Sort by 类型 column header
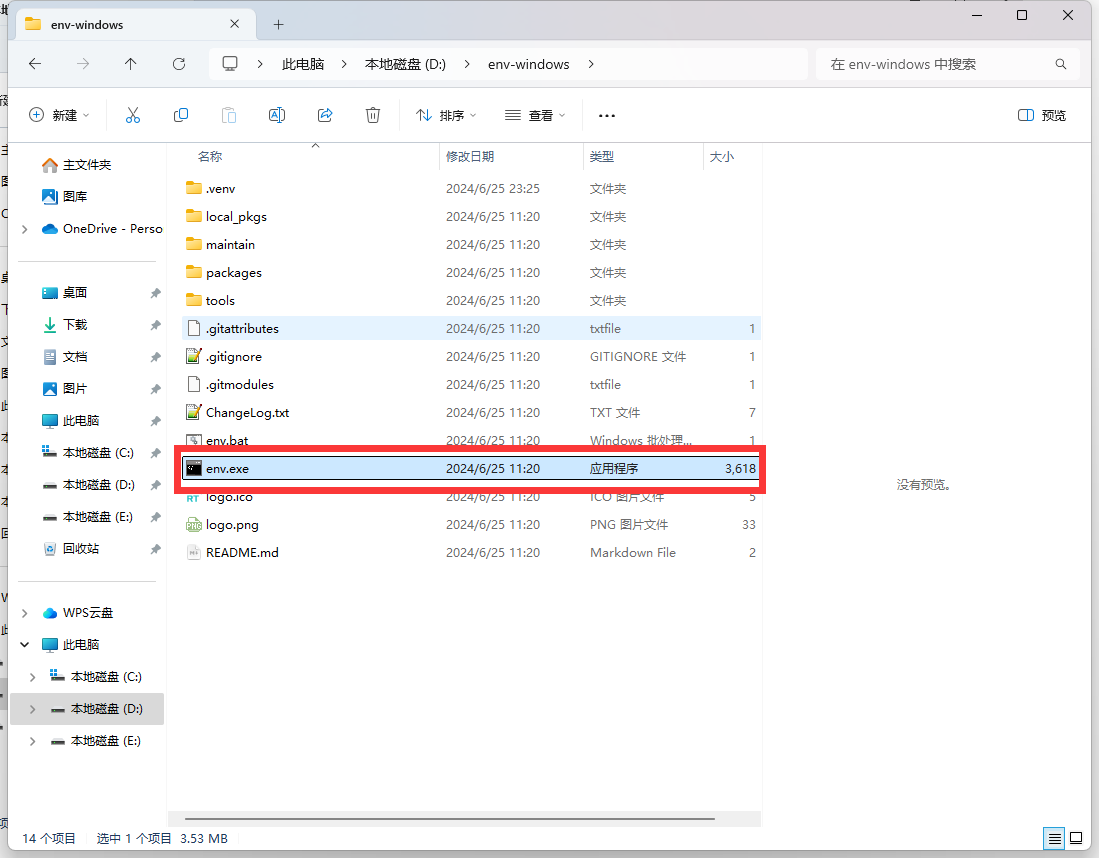The height and width of the screenshot is (858, 1099). pos(601,156)
